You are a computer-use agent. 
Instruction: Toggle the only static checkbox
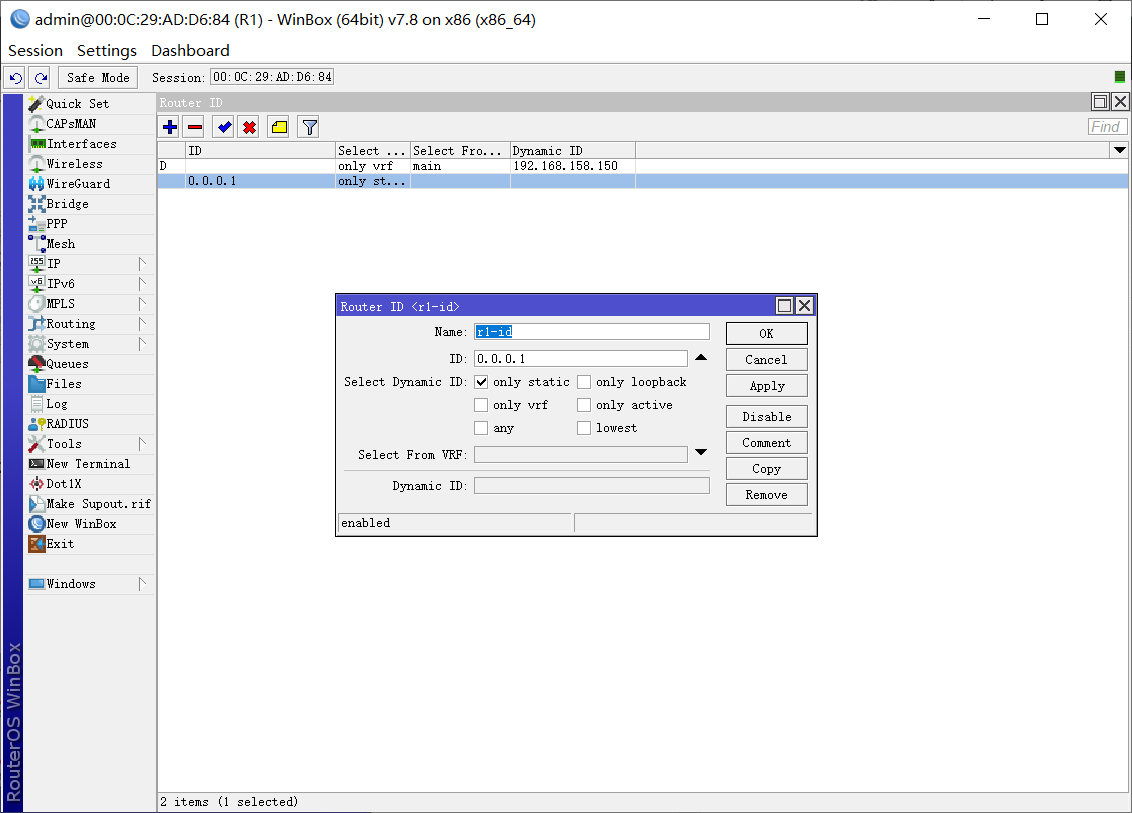point(481,382)
